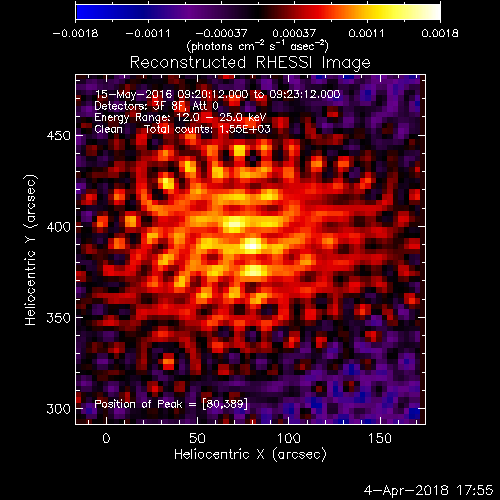
Task: Click the colorbar value '0.0018' at right
Action: coord(440,33)
